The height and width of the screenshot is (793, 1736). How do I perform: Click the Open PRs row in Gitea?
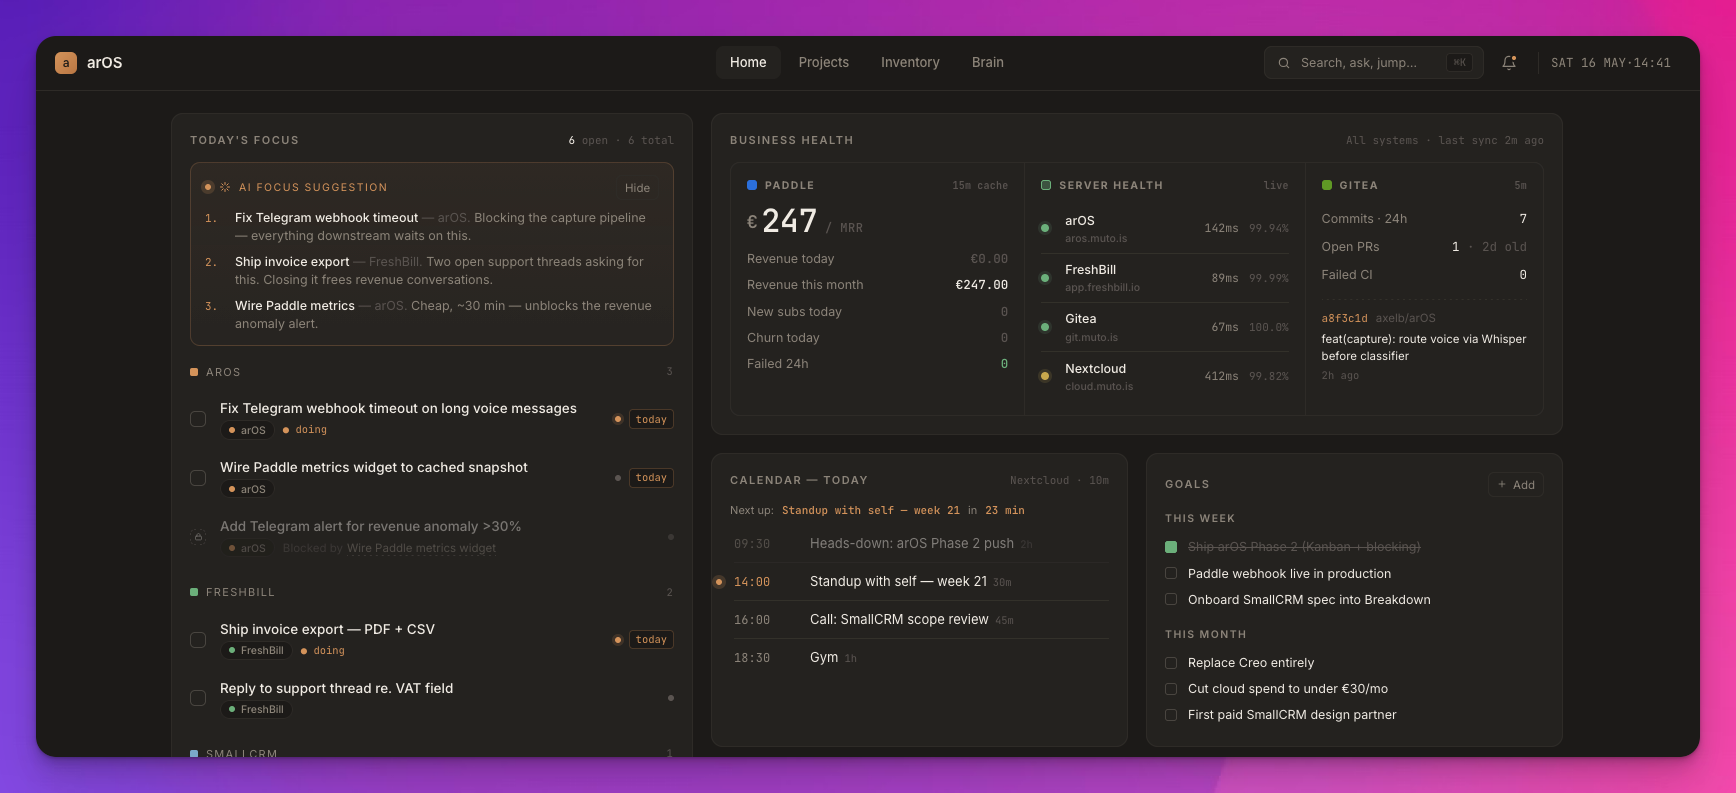coord(1424,247)
